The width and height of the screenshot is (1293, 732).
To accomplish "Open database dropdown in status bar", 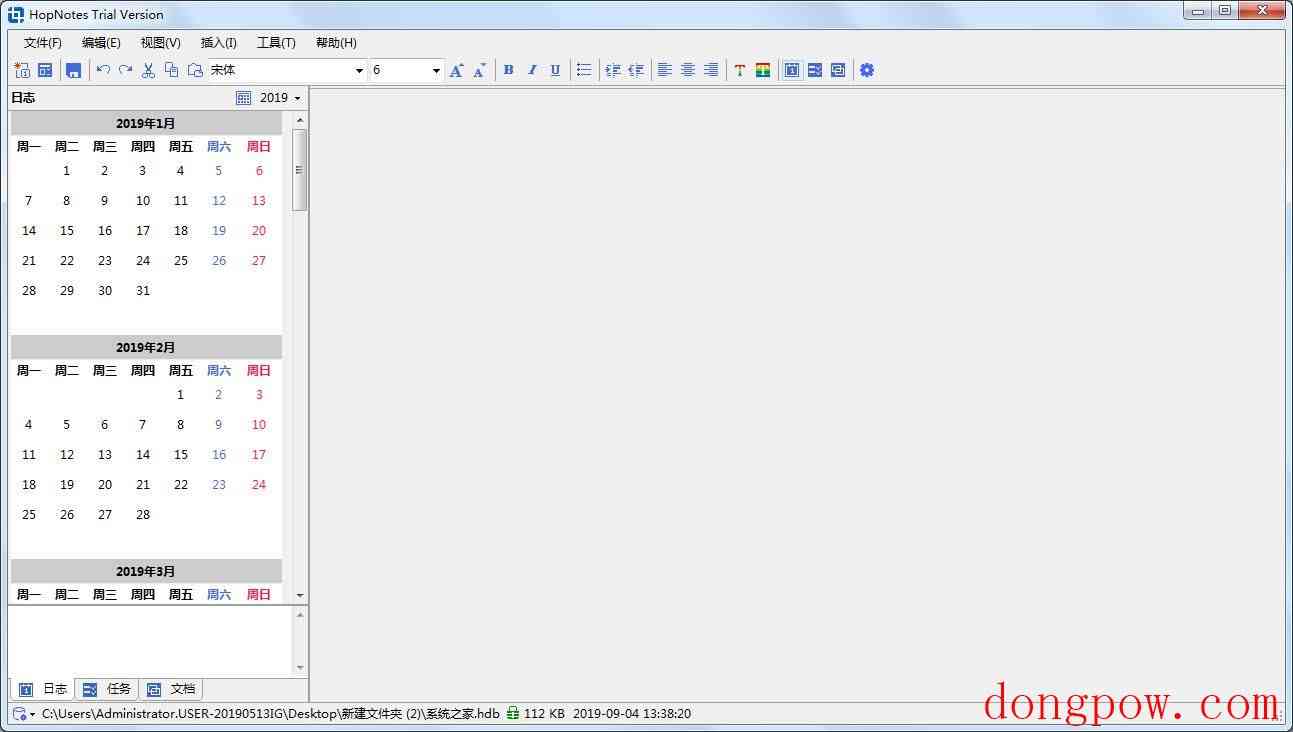I will (x=24, y=714).
